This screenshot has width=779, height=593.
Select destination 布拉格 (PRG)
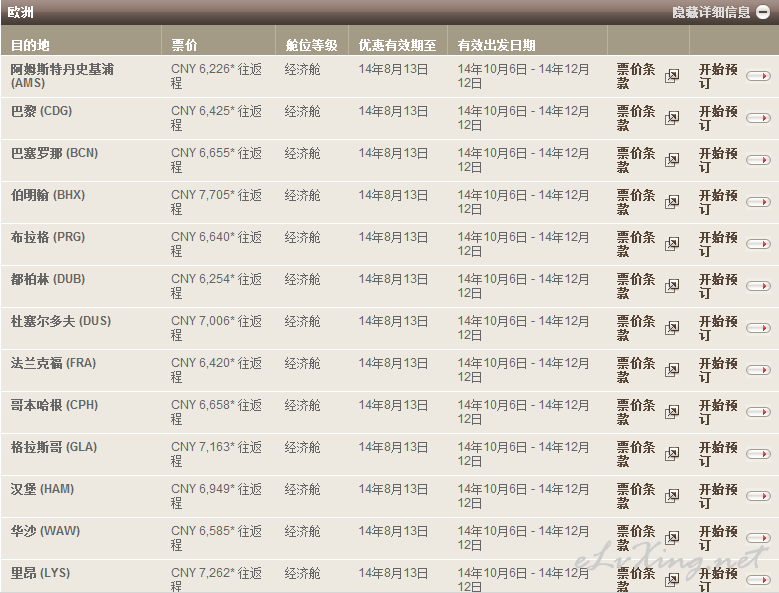click(48, 237)
